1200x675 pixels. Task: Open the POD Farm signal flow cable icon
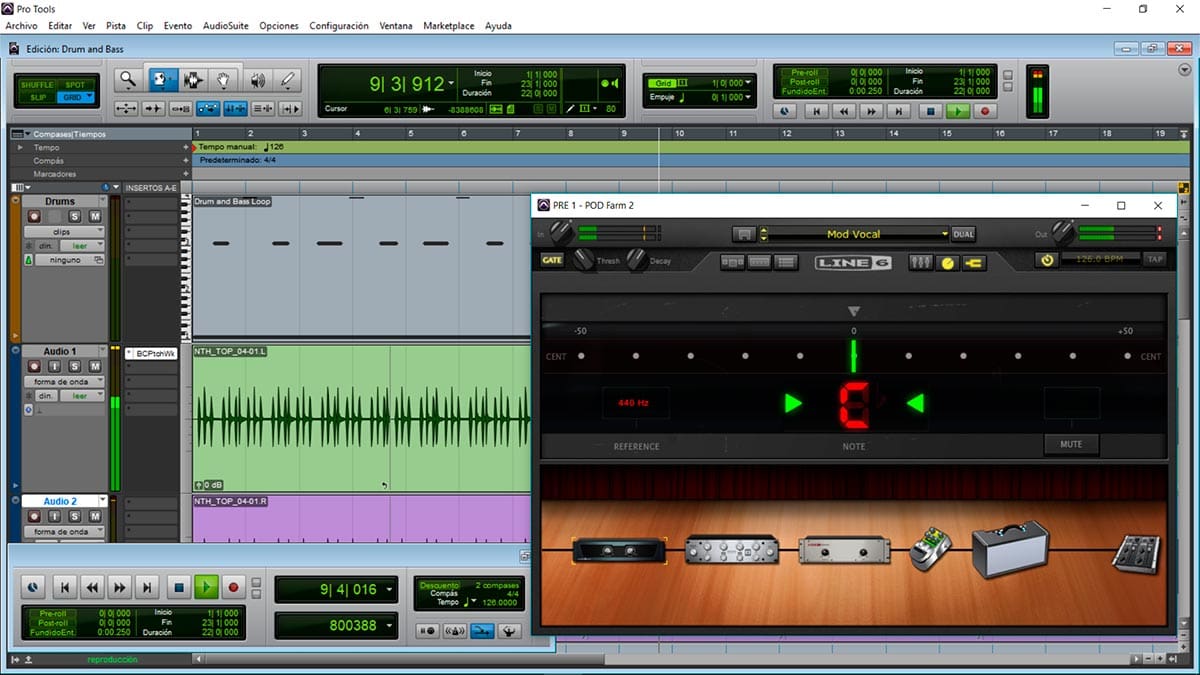[973, 262]
